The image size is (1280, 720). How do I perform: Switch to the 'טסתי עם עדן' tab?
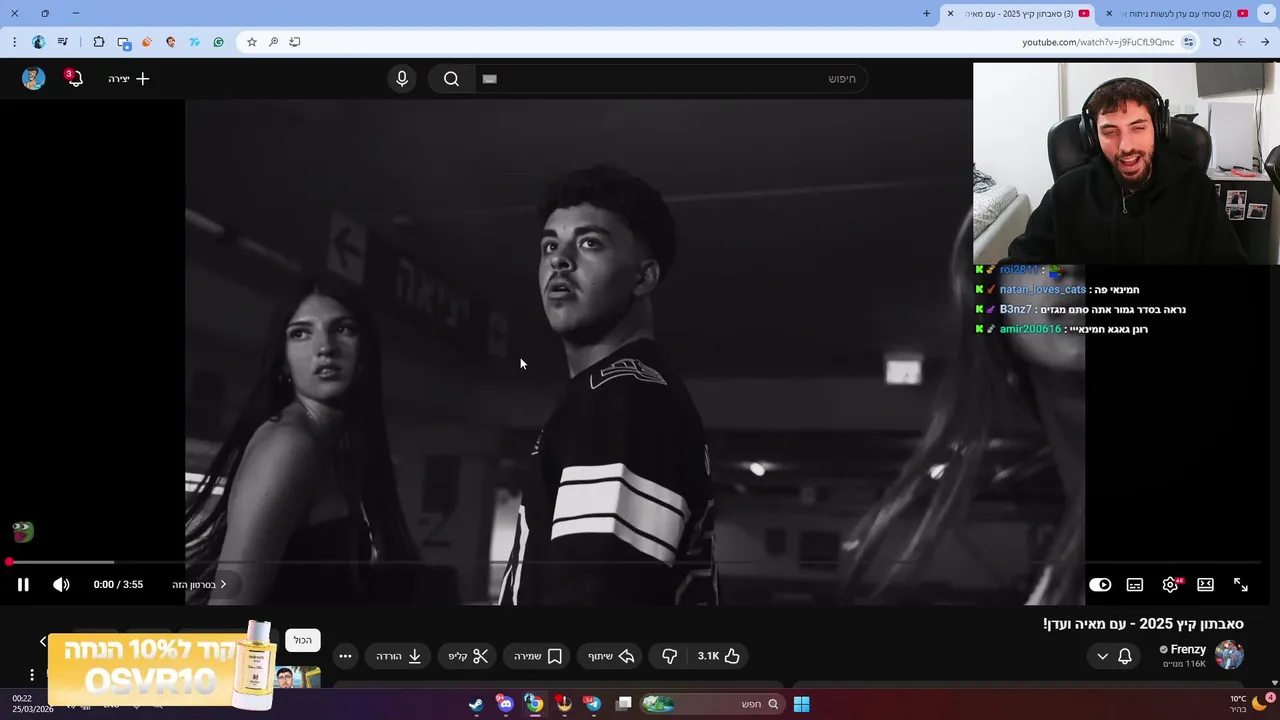[1176, 14]
